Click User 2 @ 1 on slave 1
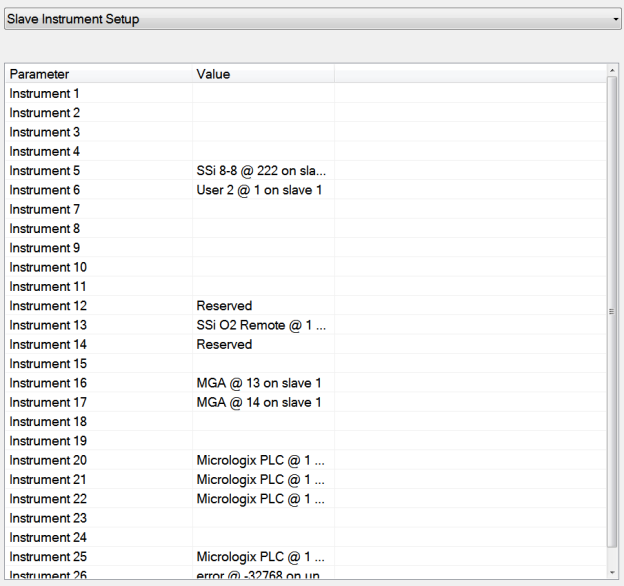624x586 pixels. tap(259, 190)
